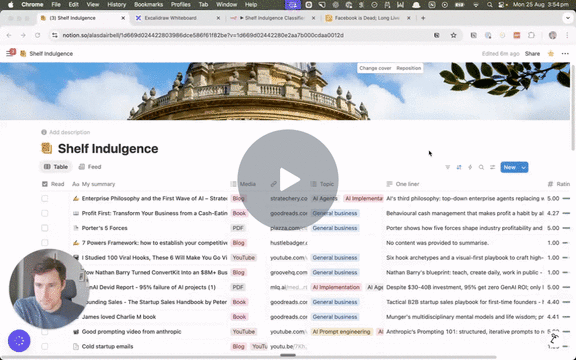576x360 pixels.
Task: Switch to Facebook is Dead browser tab
Action: click(368, 18)
